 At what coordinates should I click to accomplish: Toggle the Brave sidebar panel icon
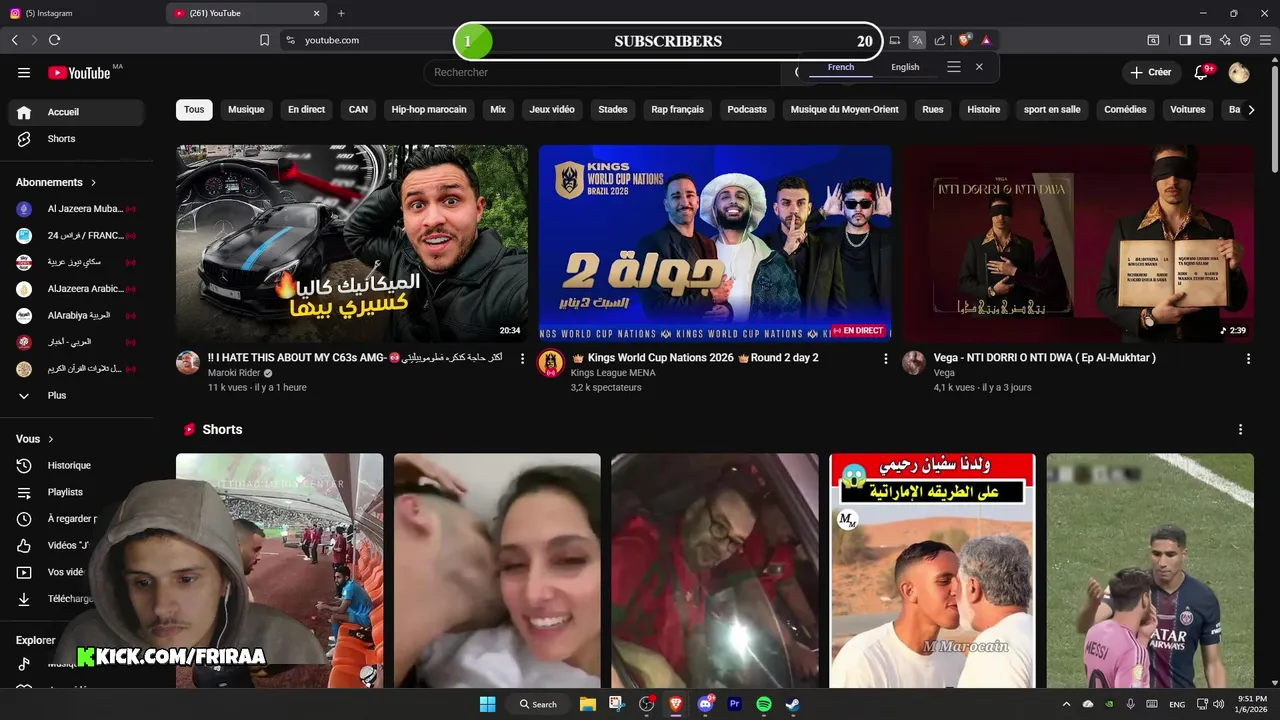(1185, 40)
